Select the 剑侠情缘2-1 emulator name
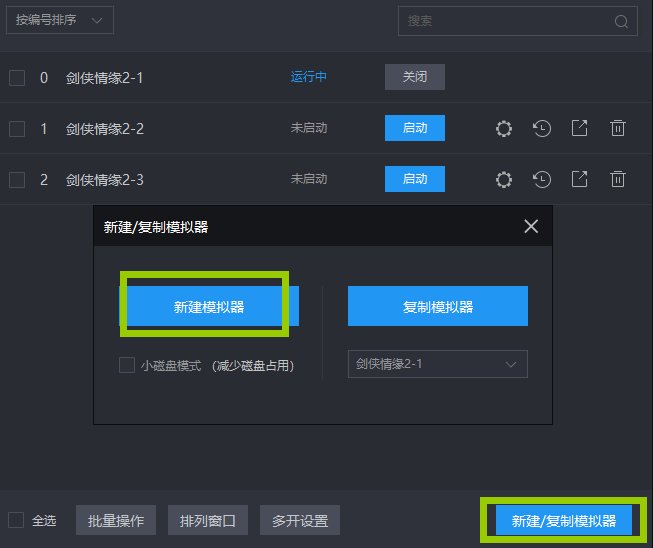The image size is (653, 548). [105, 78]
